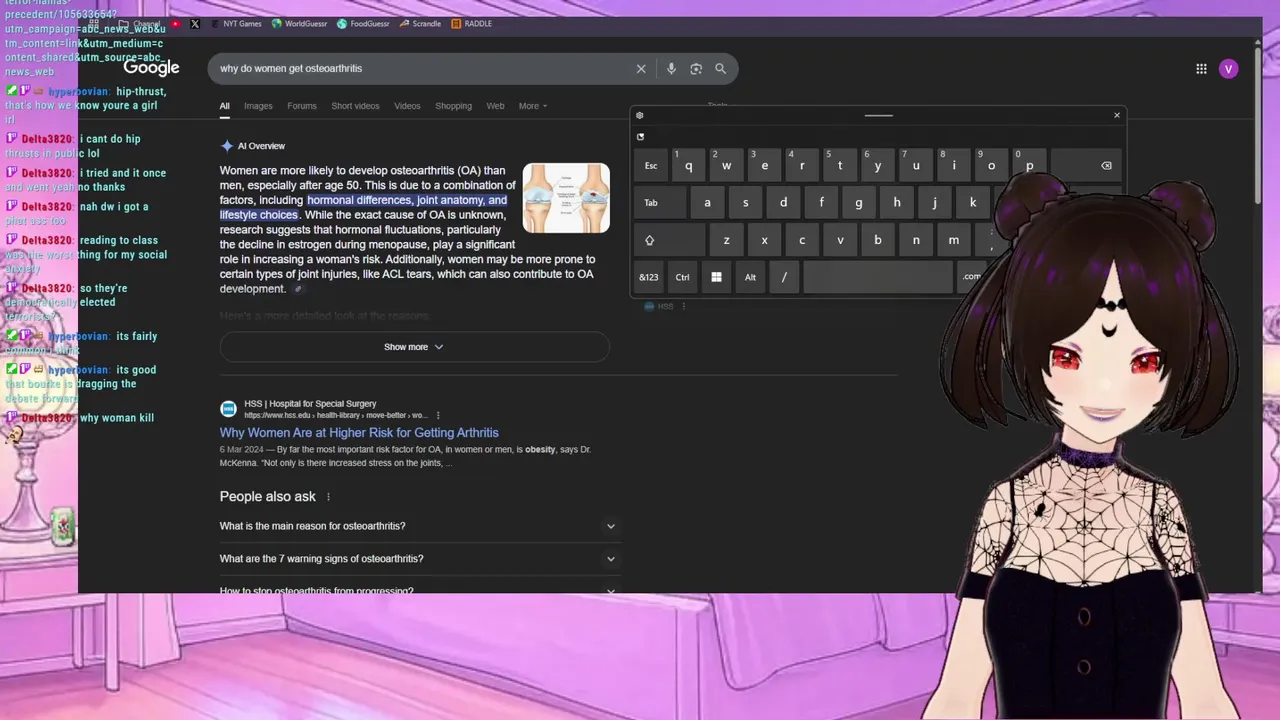1280x720 pixels.
Task: Open search by image camera icon
Action: pos(696,69)
